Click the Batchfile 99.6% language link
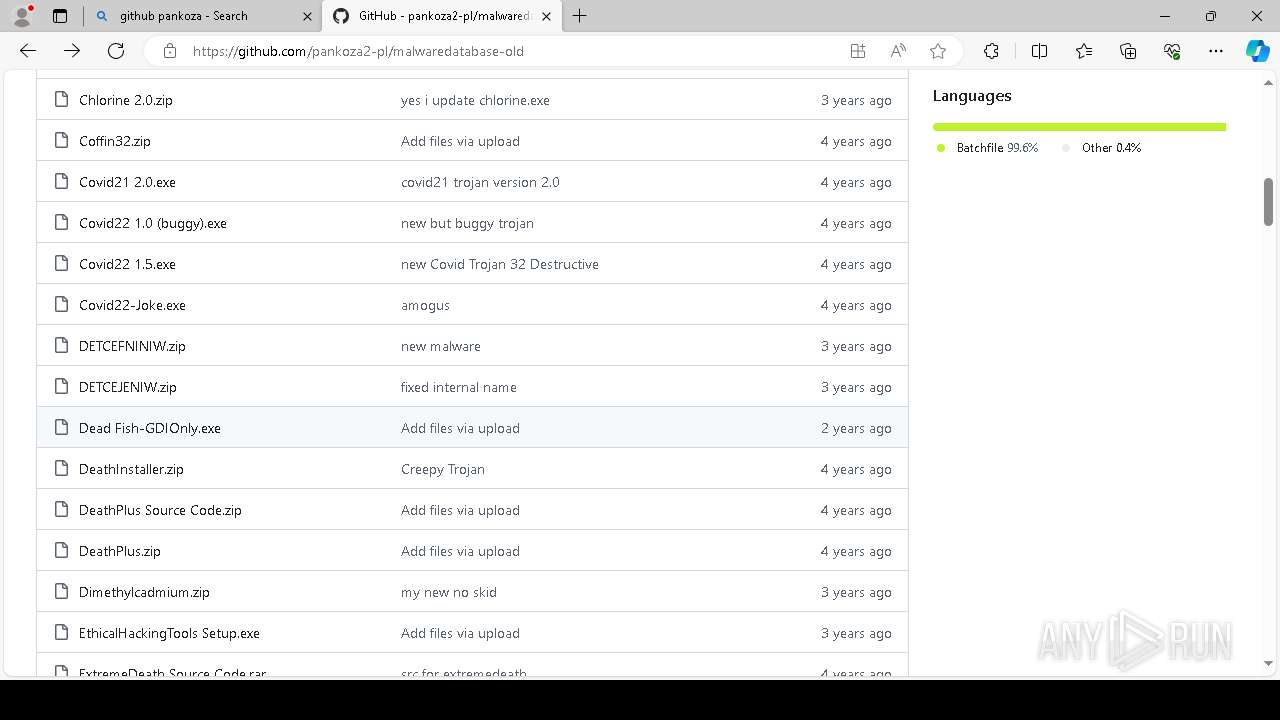This screenshot has height=720, width=1280. (x=997, y=147)
